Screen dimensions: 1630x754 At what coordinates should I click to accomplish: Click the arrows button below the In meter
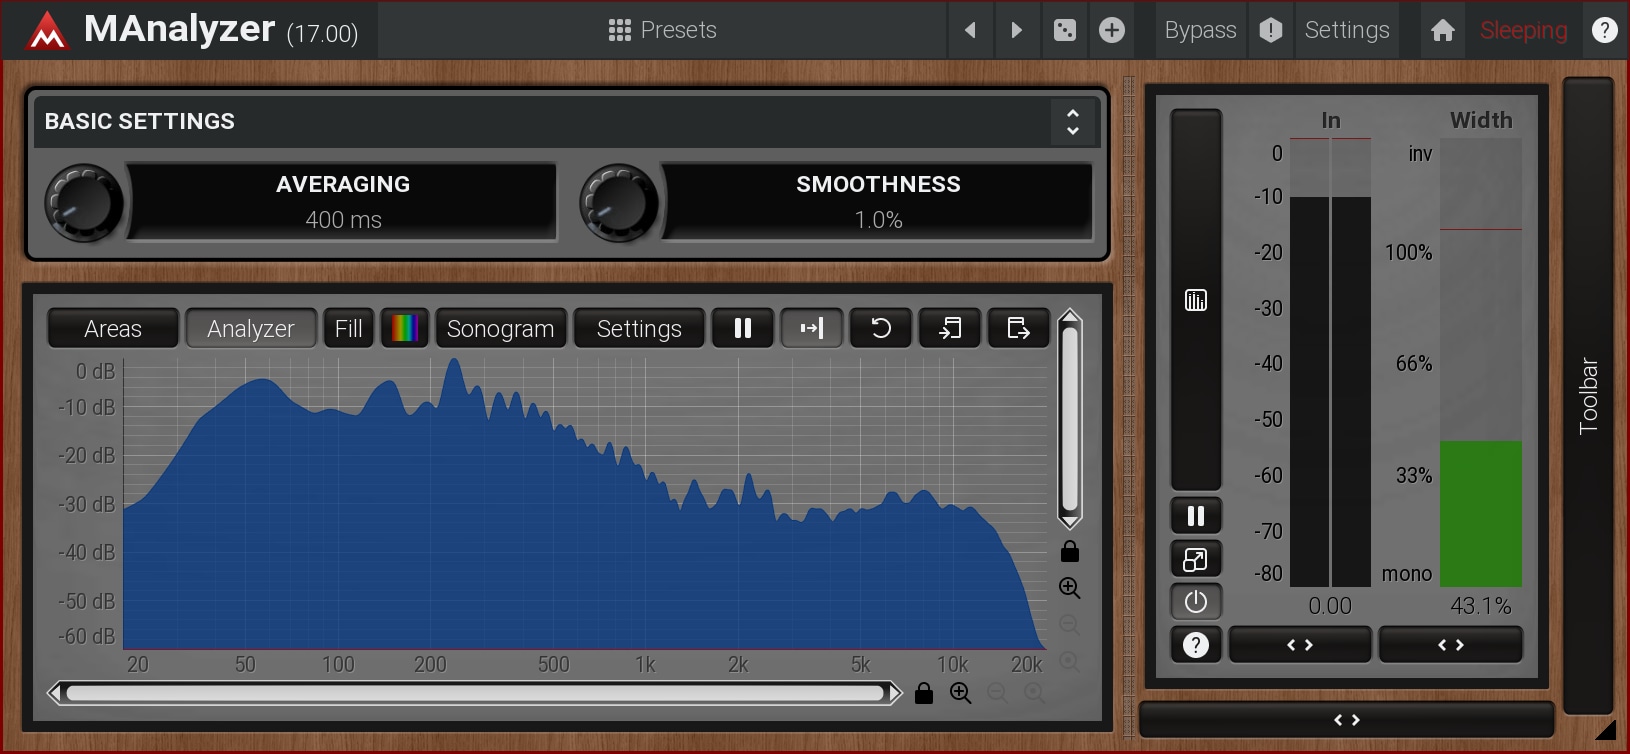point(1299,645)
